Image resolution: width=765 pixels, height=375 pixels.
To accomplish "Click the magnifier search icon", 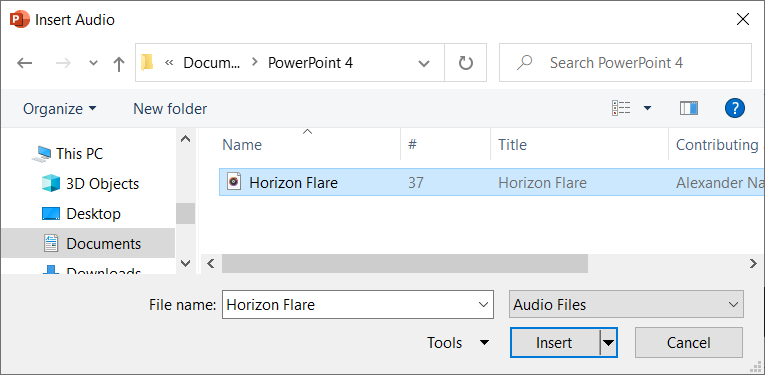I will coord(524,62).
